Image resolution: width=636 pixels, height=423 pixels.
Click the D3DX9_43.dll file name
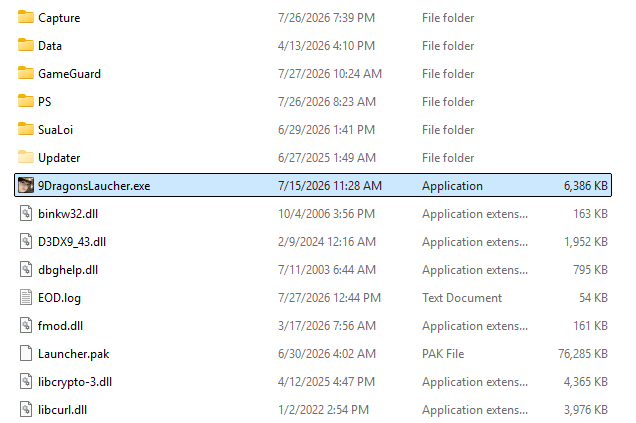(x=72, y=242)
